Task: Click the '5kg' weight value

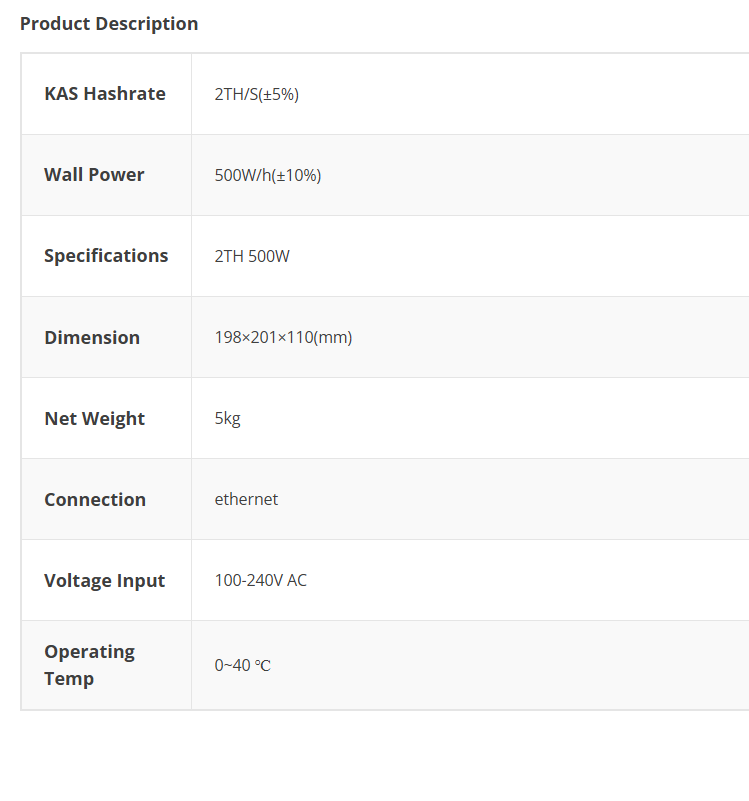Action: (x=227, y=419)
